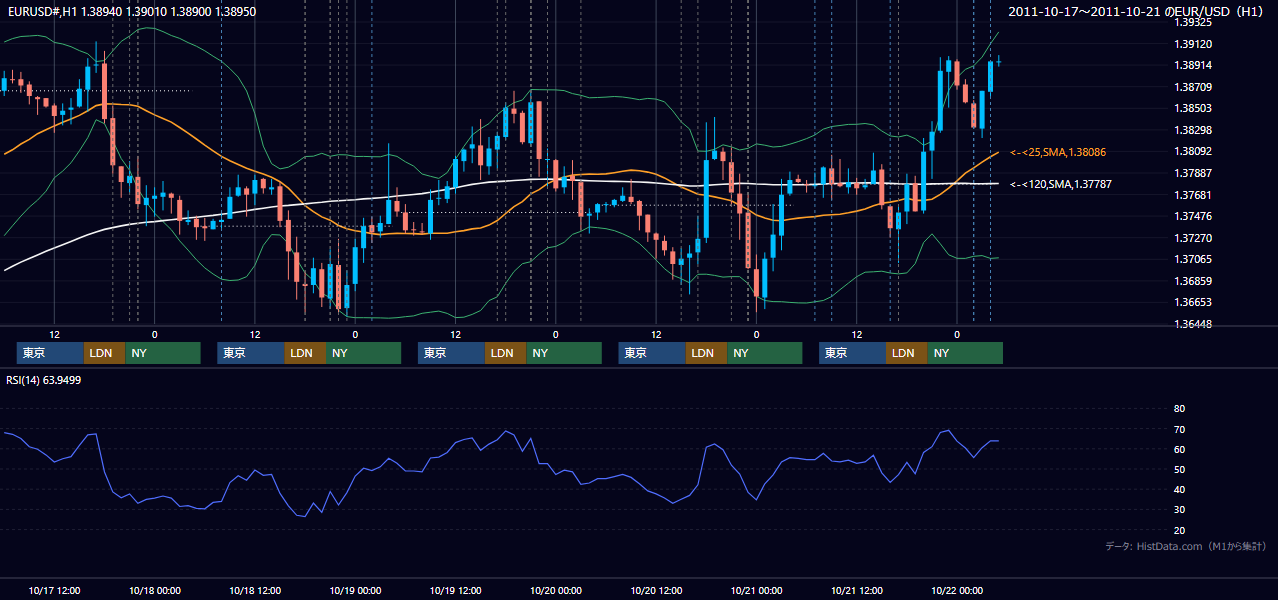Click RSI scale level 60
The height and width of the screenshot is (600, 1278).
coord(1179,449)
